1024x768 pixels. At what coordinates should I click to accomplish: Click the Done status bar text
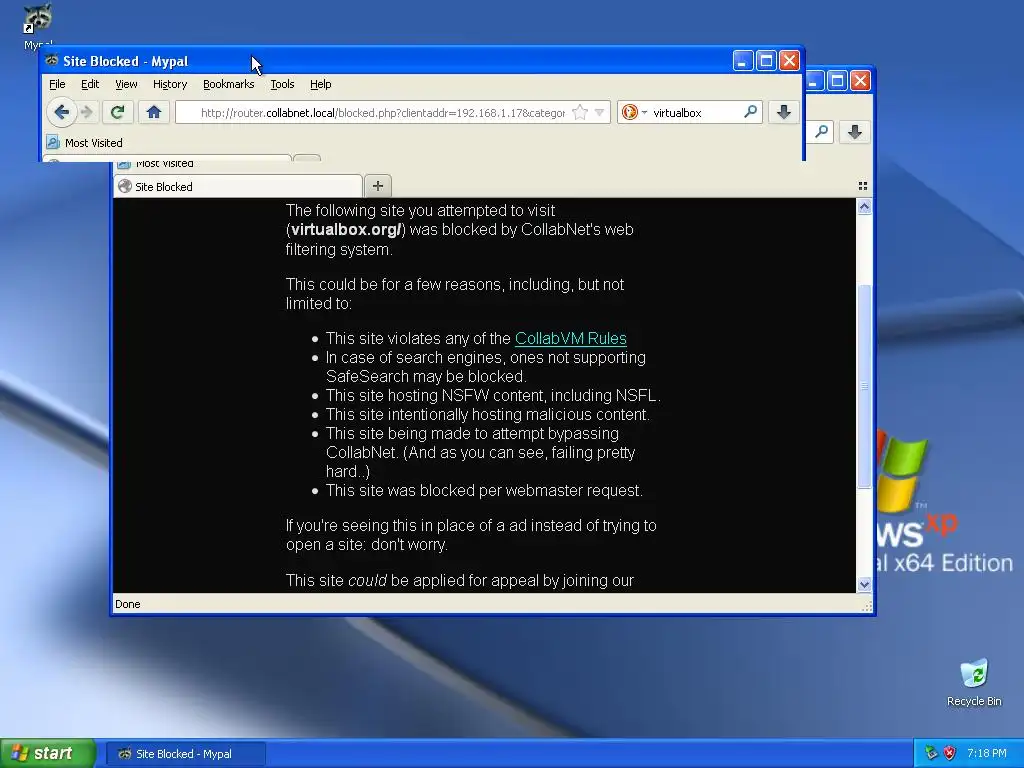[x=127, y=604]
